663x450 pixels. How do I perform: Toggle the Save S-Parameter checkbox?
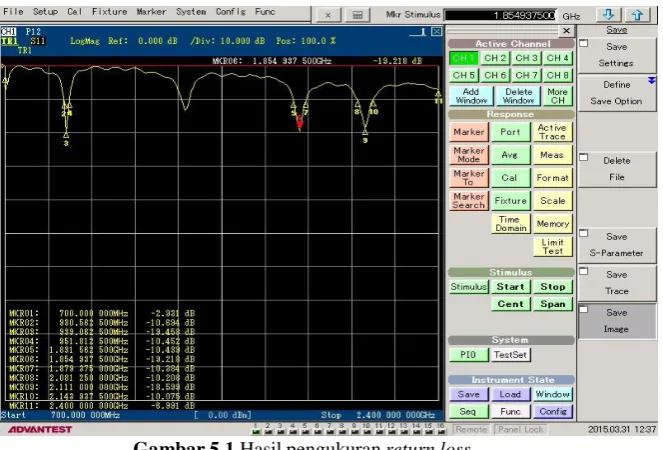[x=584, y=233]
